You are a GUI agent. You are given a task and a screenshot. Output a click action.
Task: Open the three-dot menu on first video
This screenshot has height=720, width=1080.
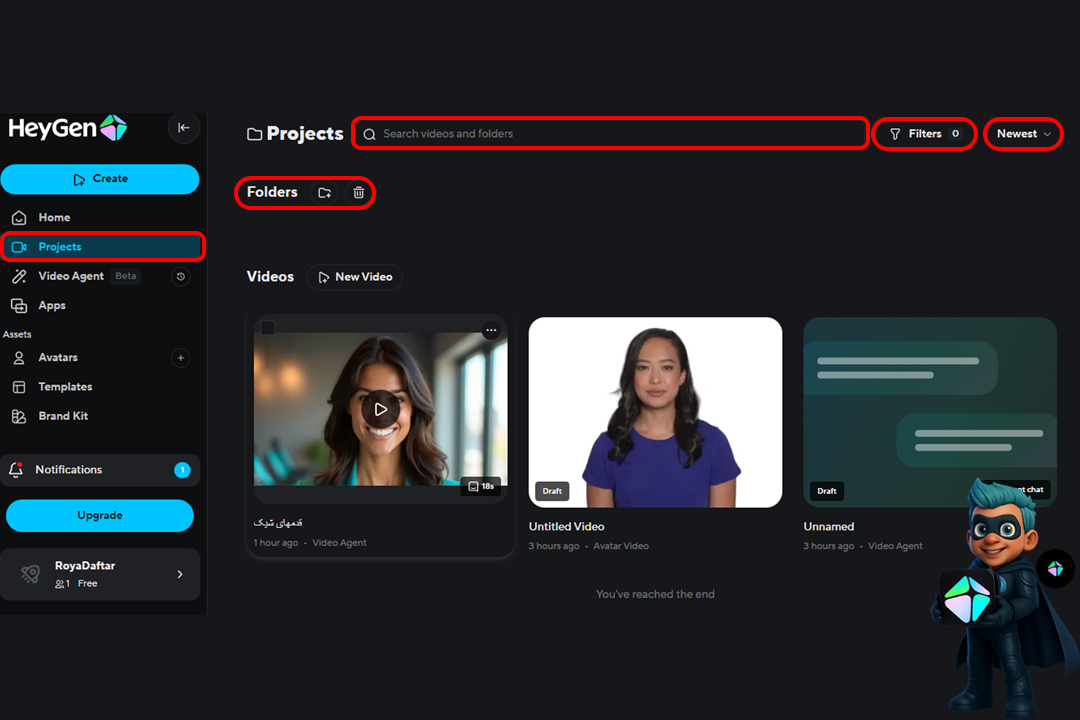tap(491, 330)
